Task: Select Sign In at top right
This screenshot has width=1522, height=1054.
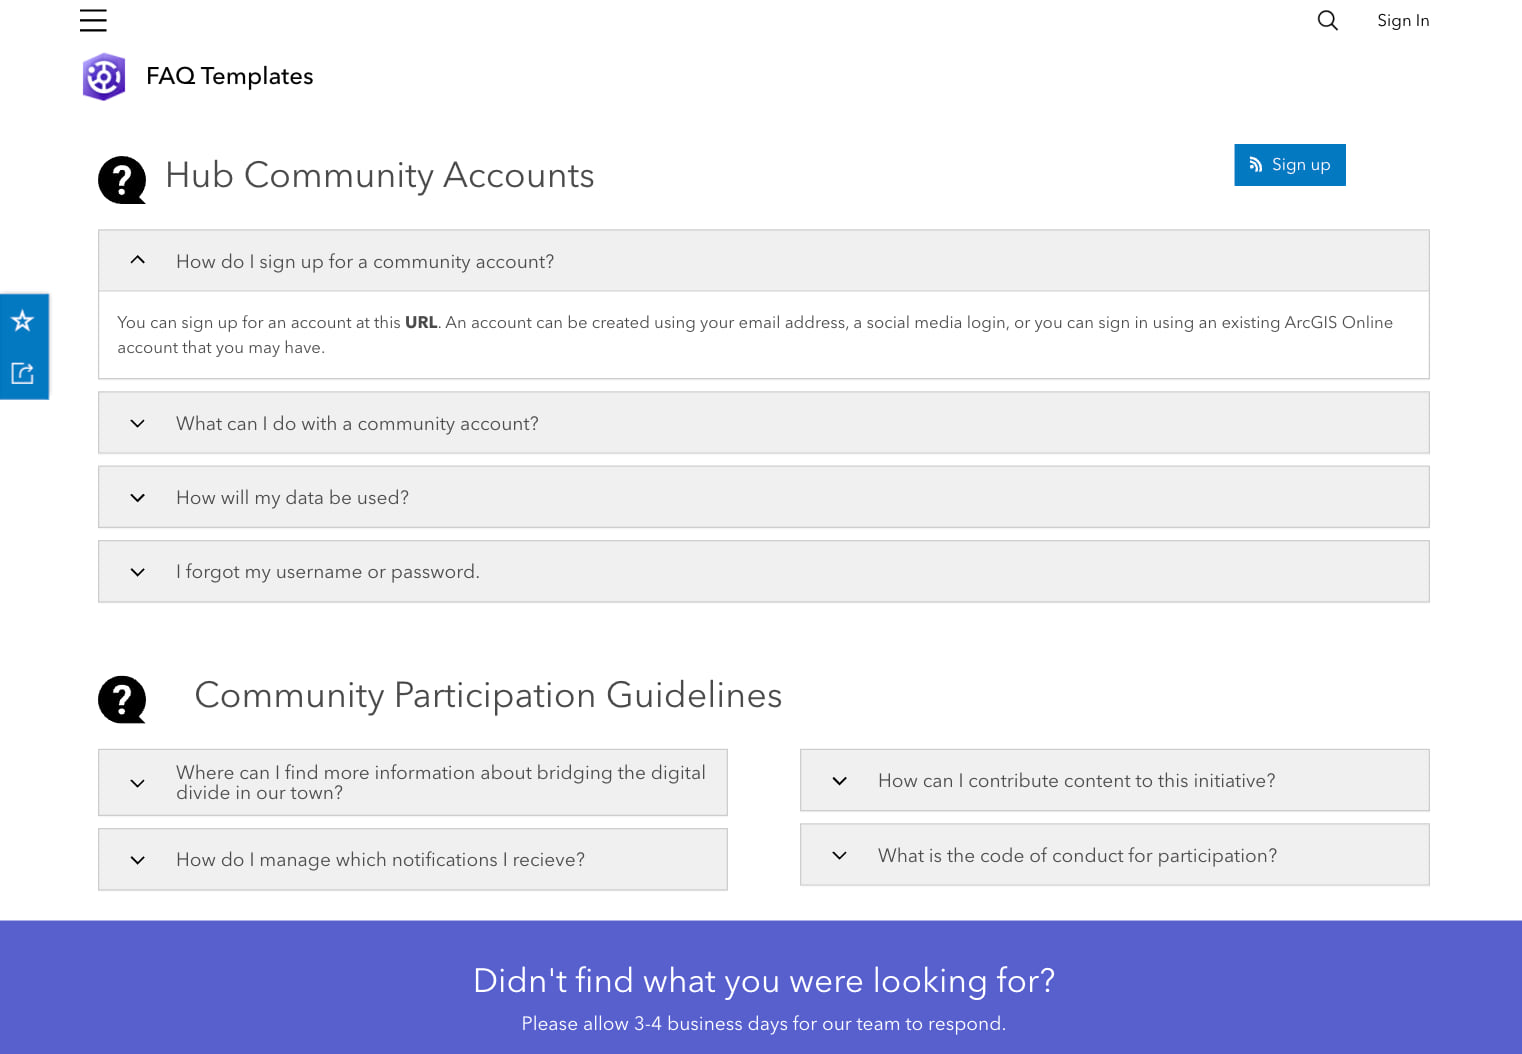Action: tap(1402, 20)
